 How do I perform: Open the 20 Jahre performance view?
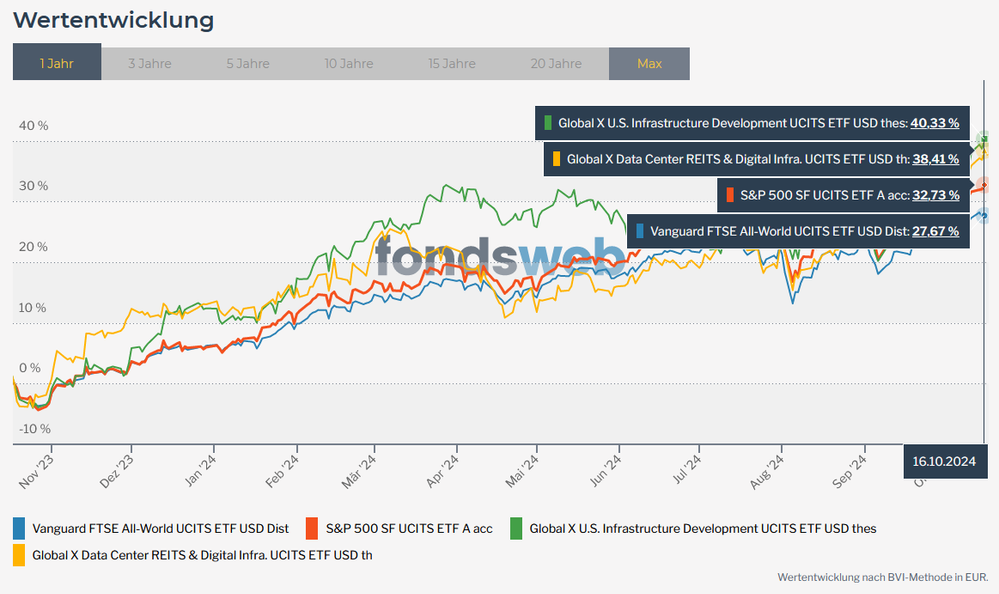pyautogui.click(x=556, y=64)
